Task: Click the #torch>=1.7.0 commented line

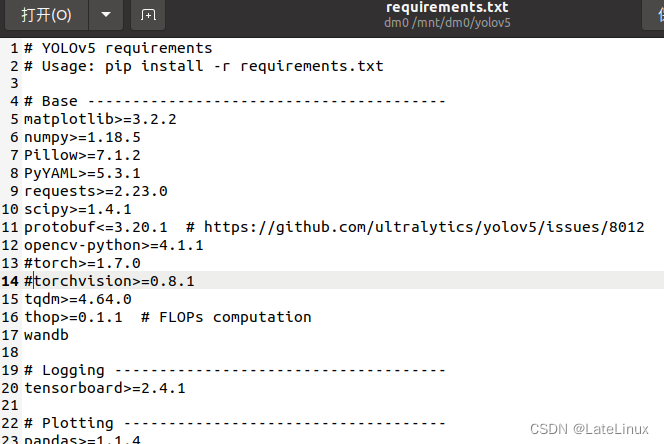Action: pos(82,263)
